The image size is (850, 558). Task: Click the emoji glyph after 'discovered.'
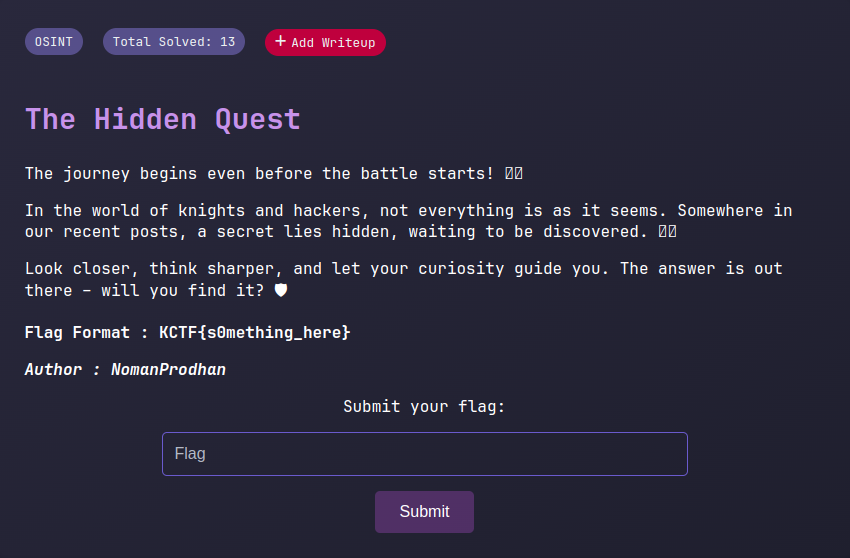(667, 232)
